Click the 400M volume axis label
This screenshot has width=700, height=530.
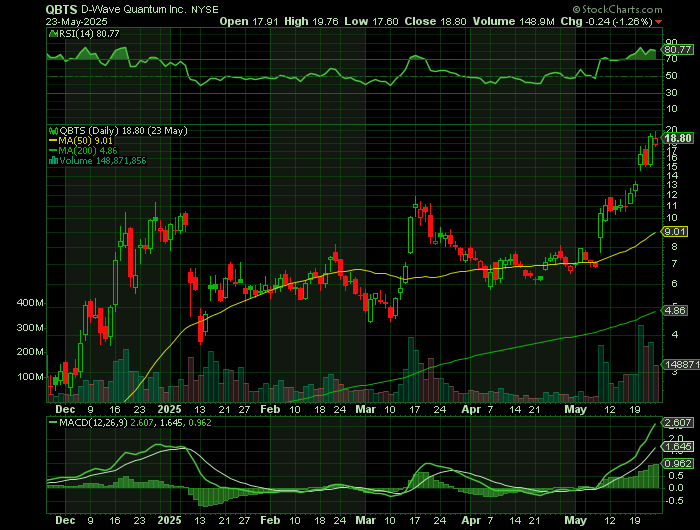click(30, 303)
